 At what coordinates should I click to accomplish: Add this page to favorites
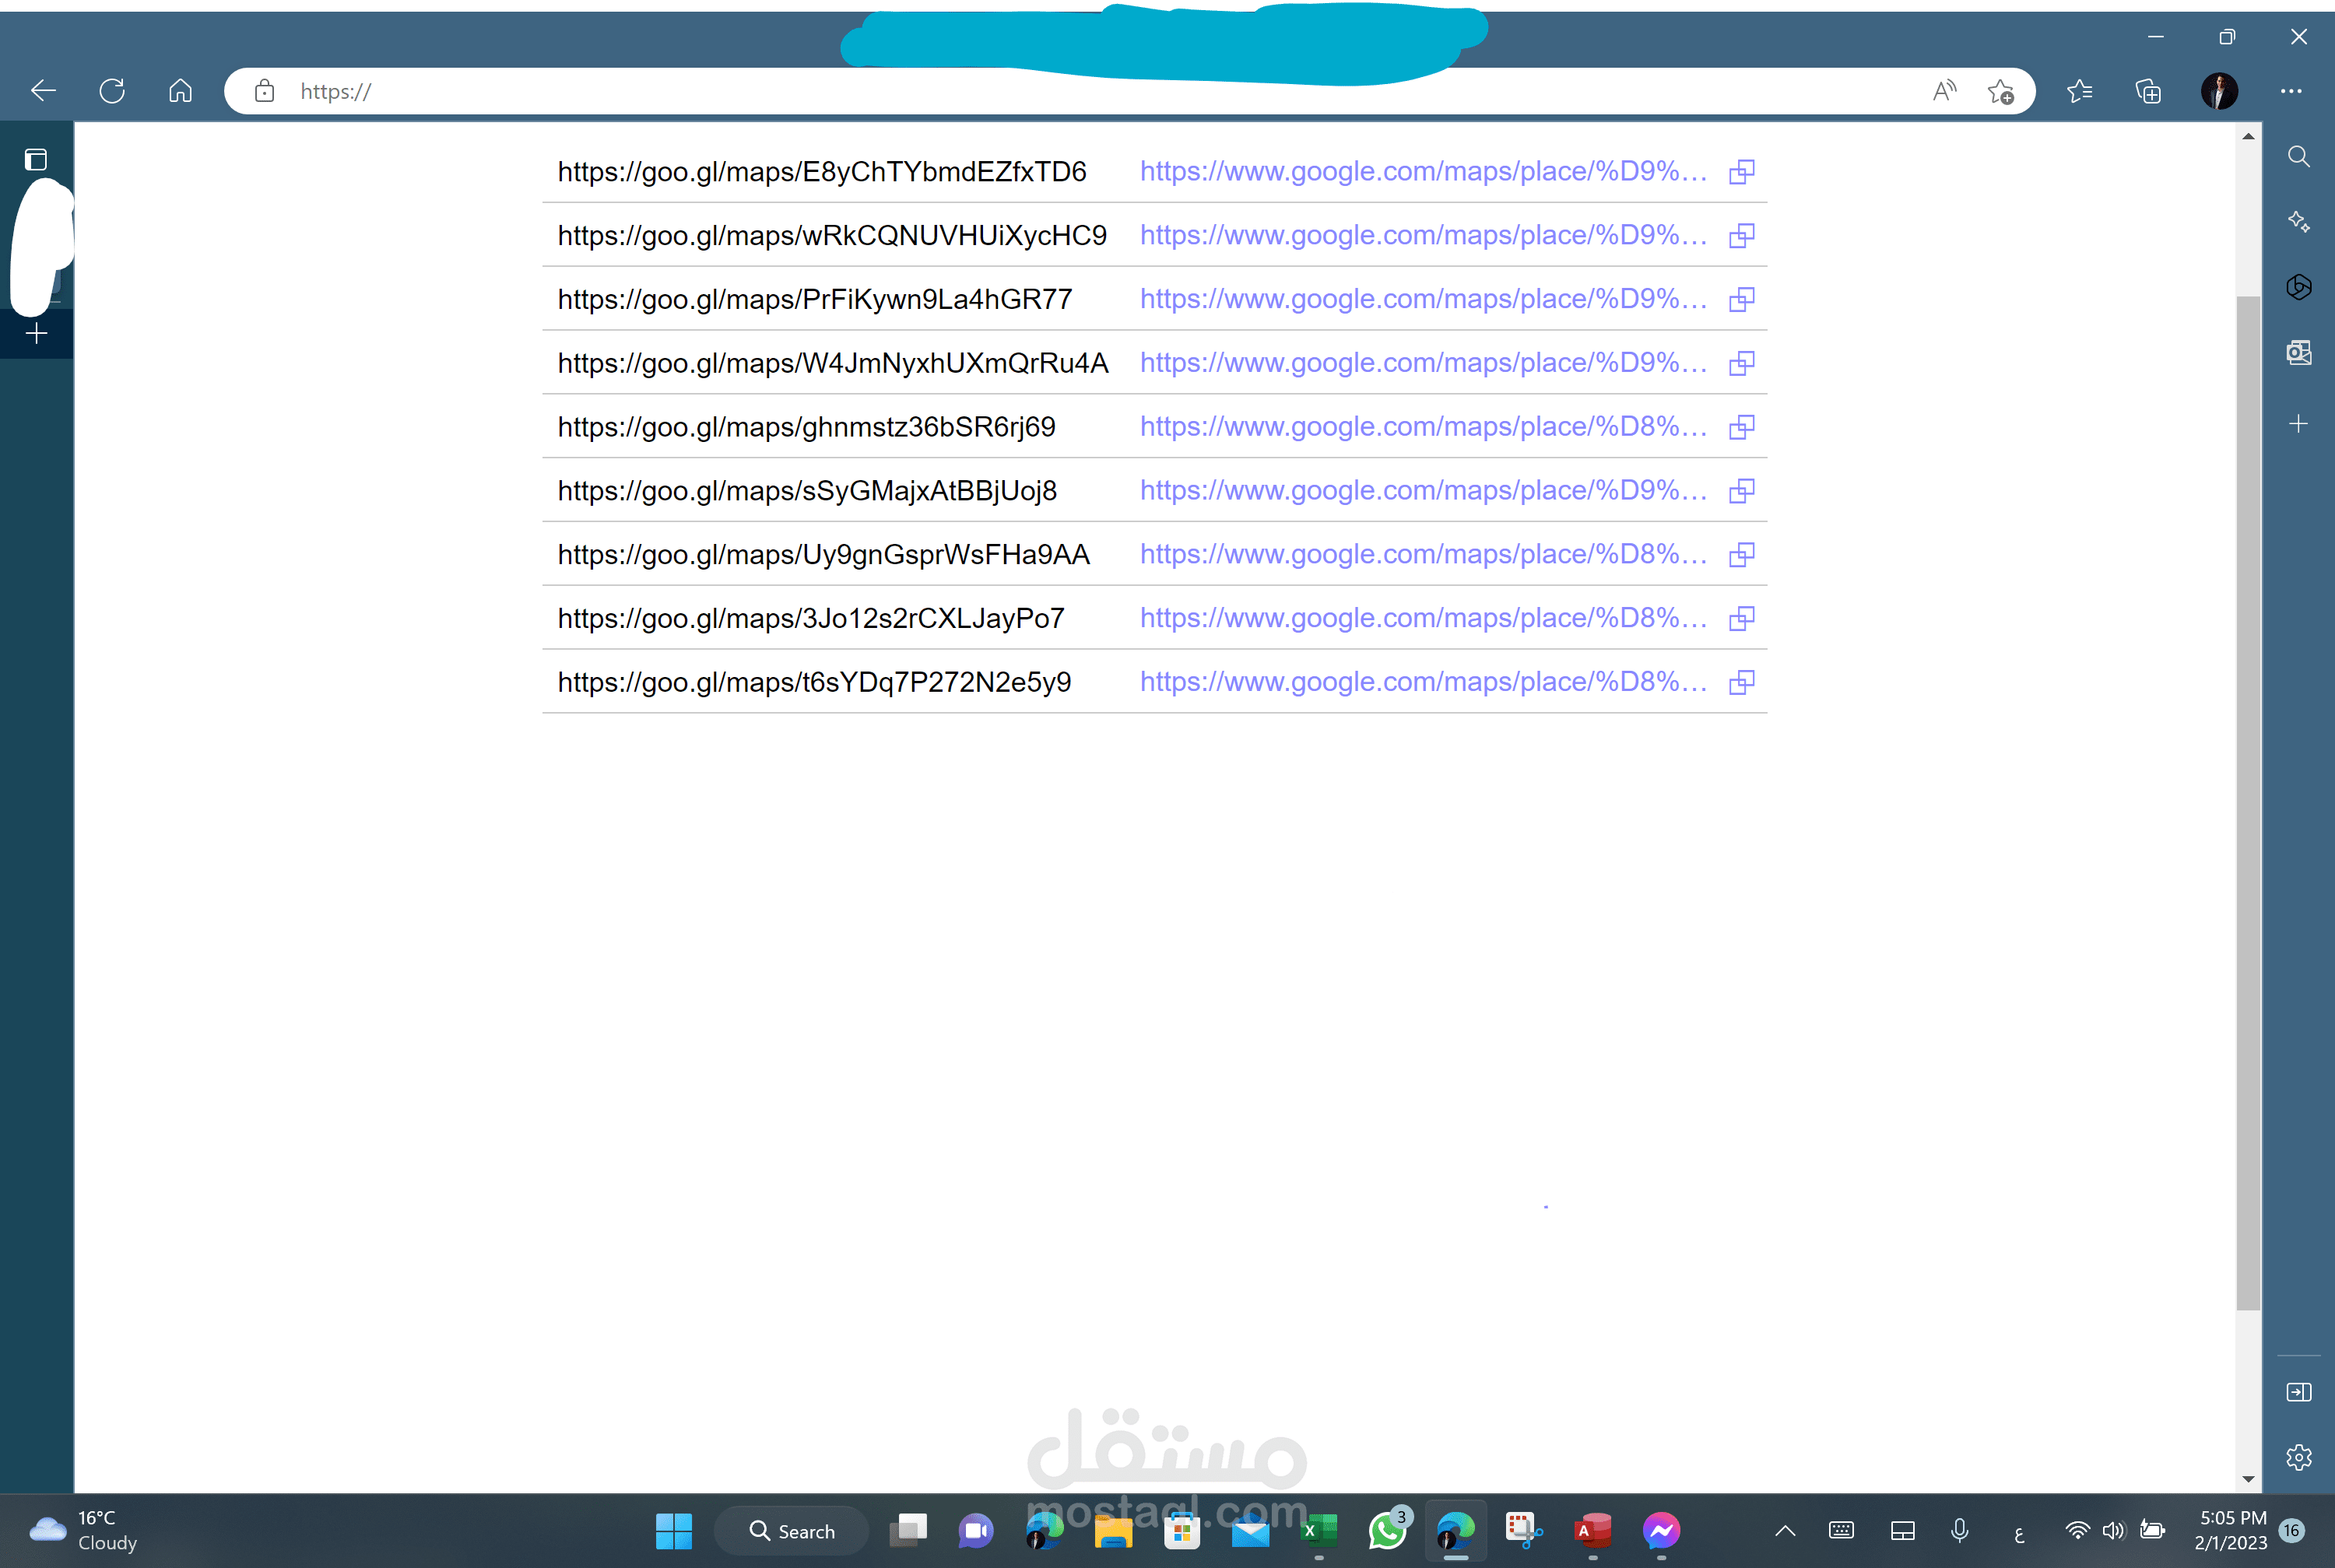point(2000,91)
